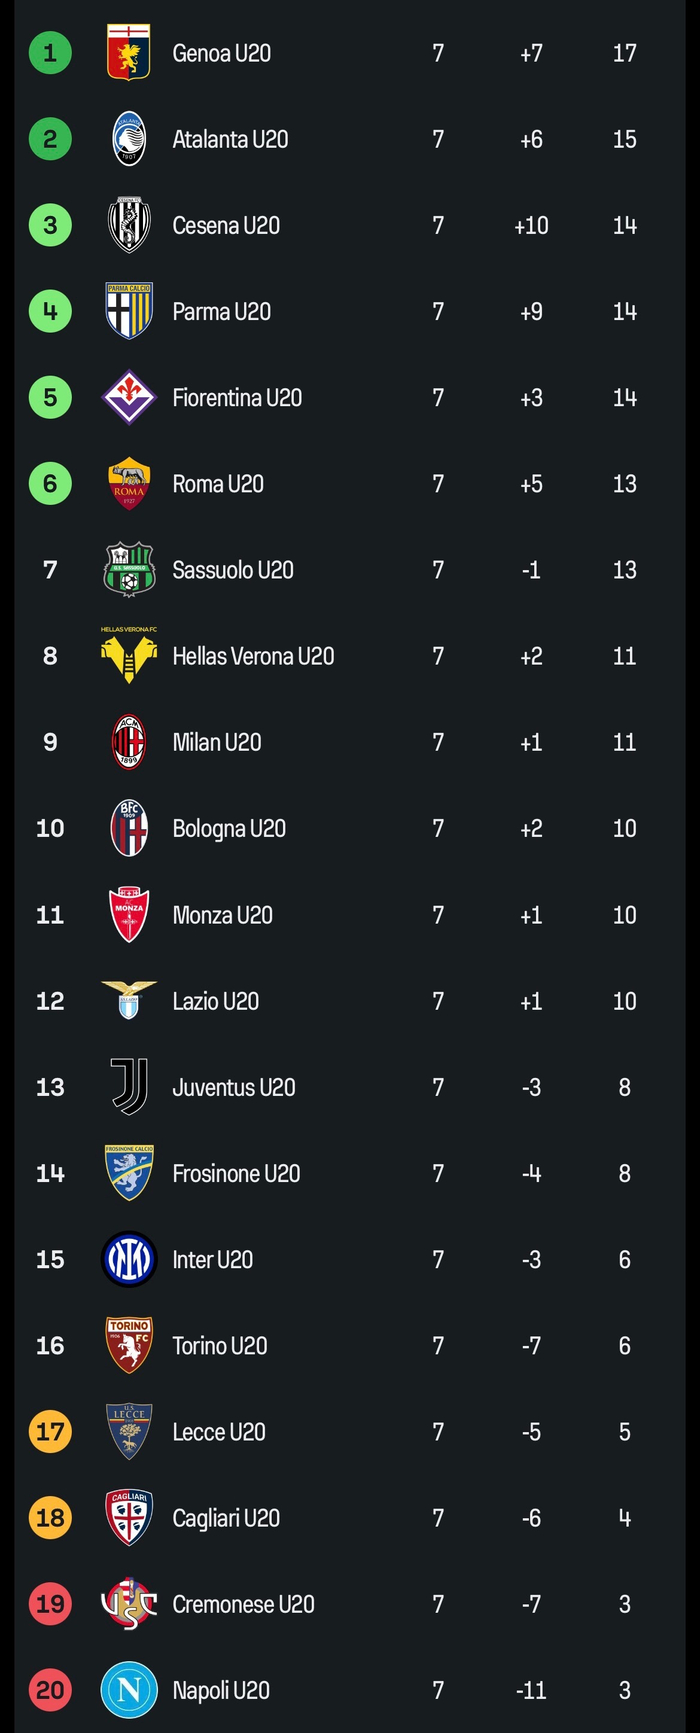
Task: Click Torino U20's points value 6
Action: (624, 1346)
